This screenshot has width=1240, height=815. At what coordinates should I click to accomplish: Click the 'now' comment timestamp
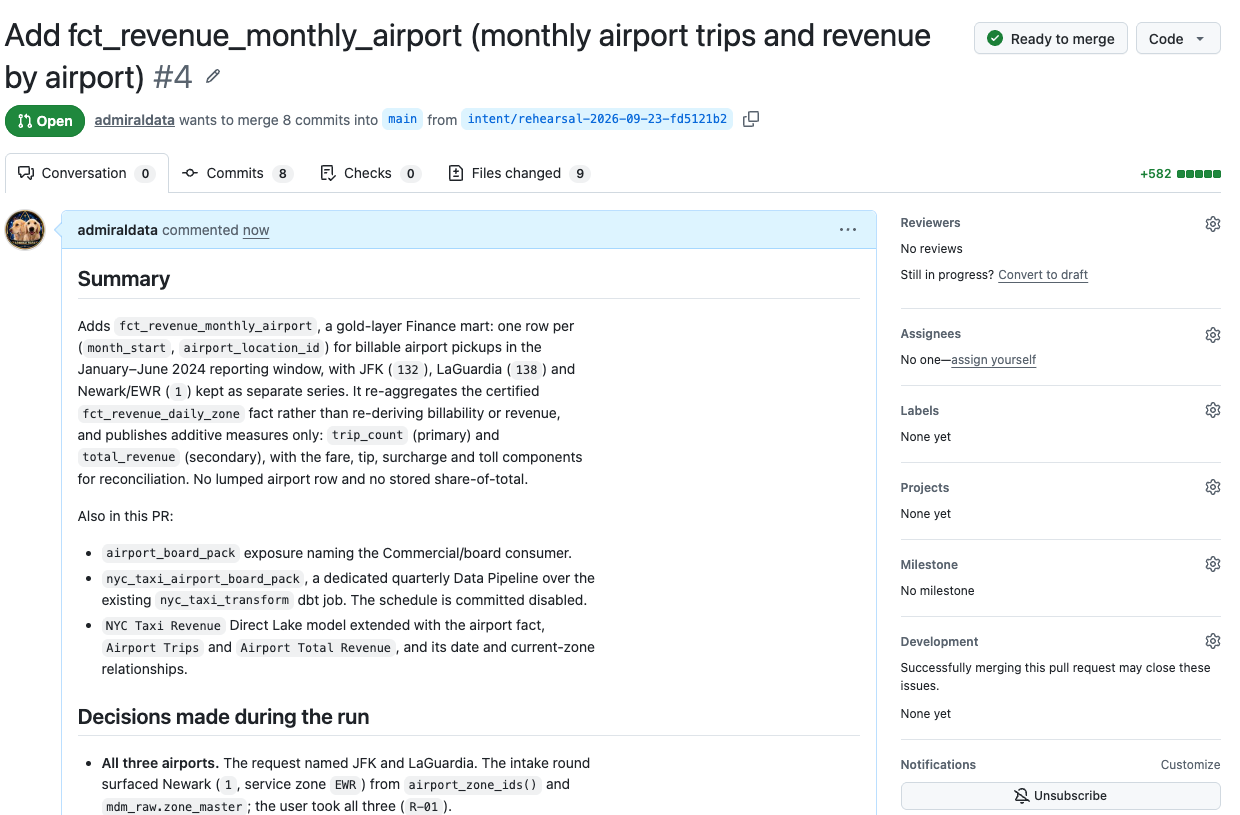click(256, 230)
